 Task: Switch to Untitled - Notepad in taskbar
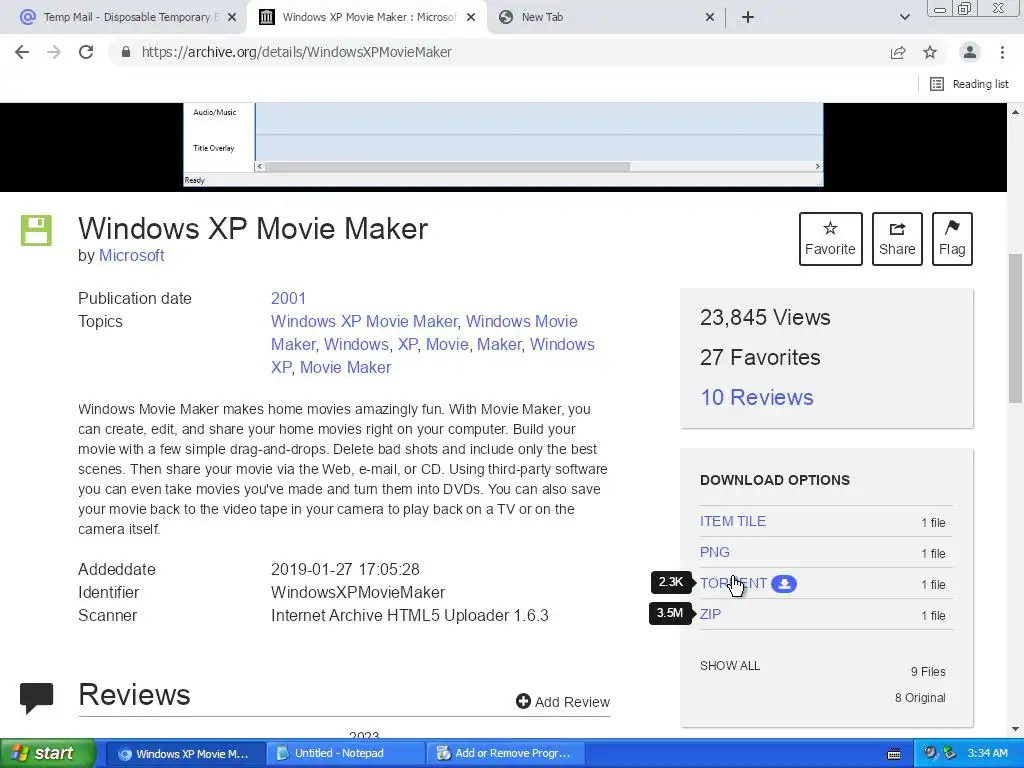click(345, 754)
